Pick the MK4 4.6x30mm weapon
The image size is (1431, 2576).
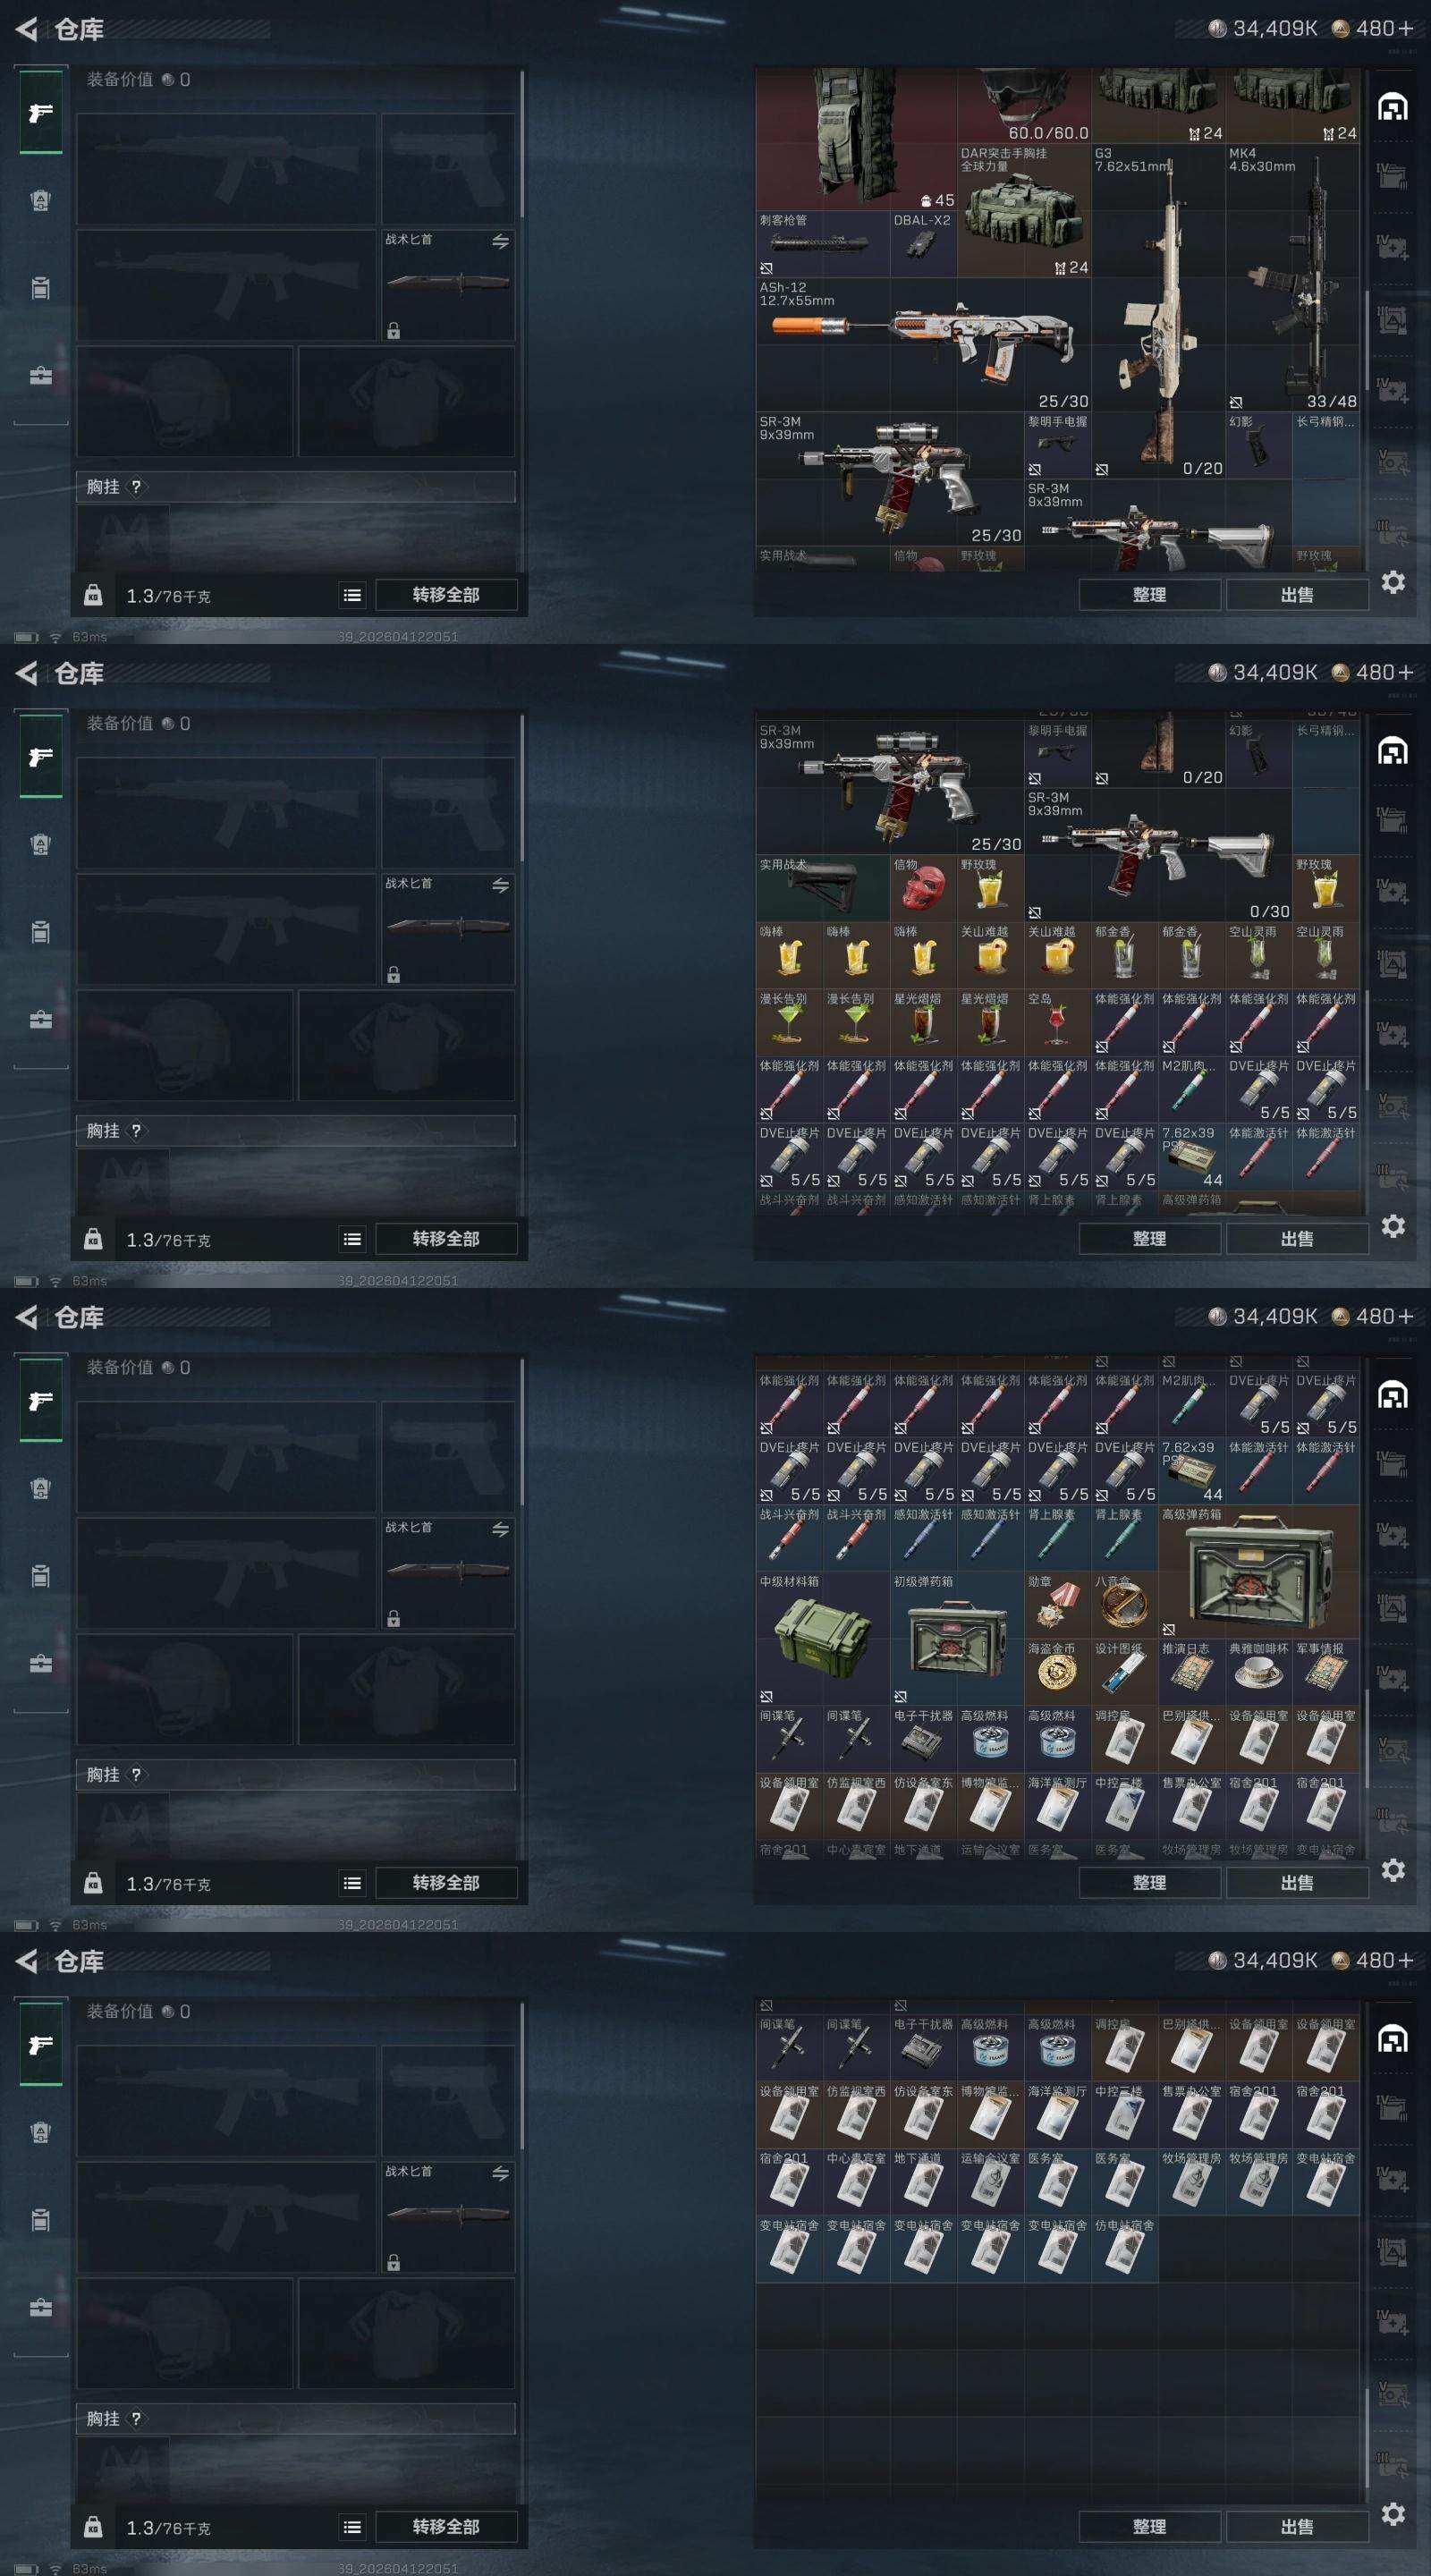(x=1292, y=278)
